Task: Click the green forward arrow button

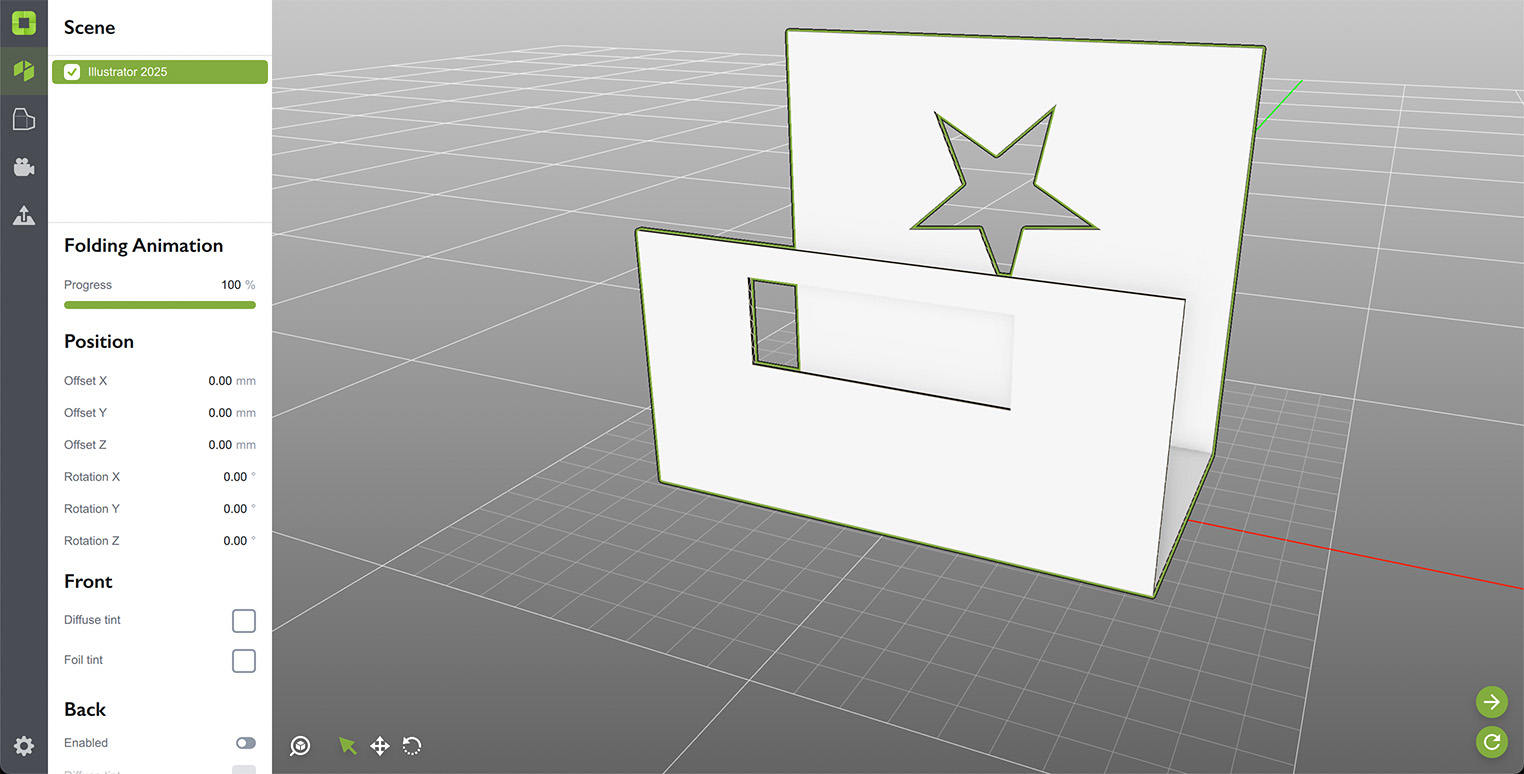Action: tap(1491, 702)
